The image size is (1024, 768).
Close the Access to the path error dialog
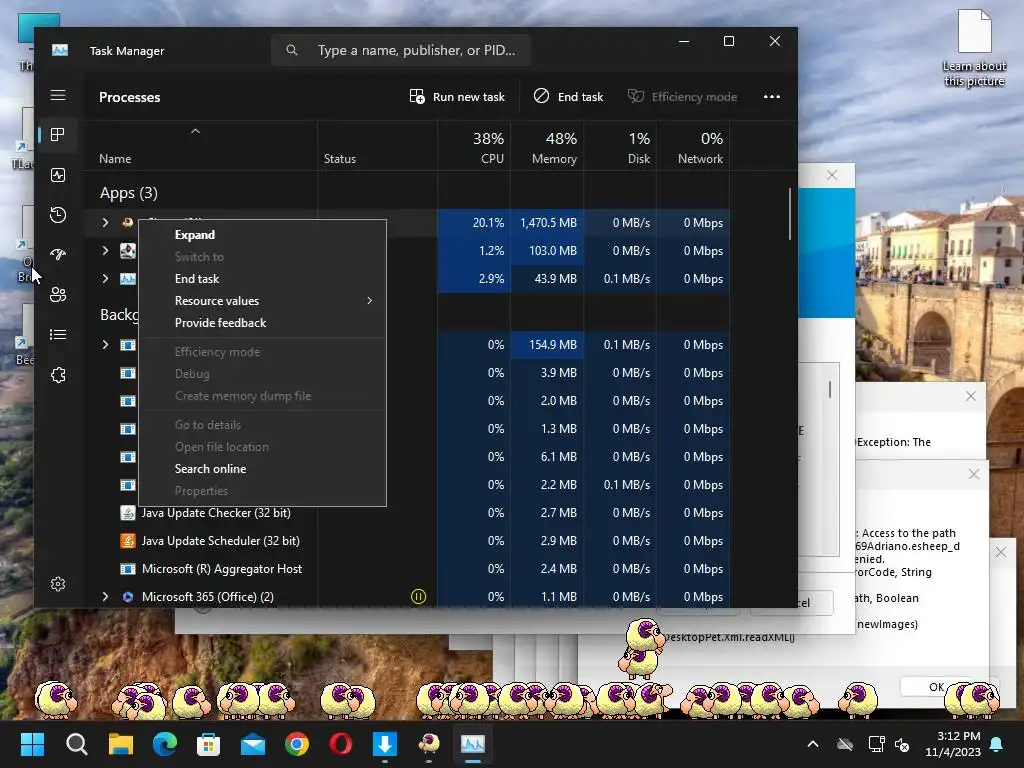click(974, 475)
